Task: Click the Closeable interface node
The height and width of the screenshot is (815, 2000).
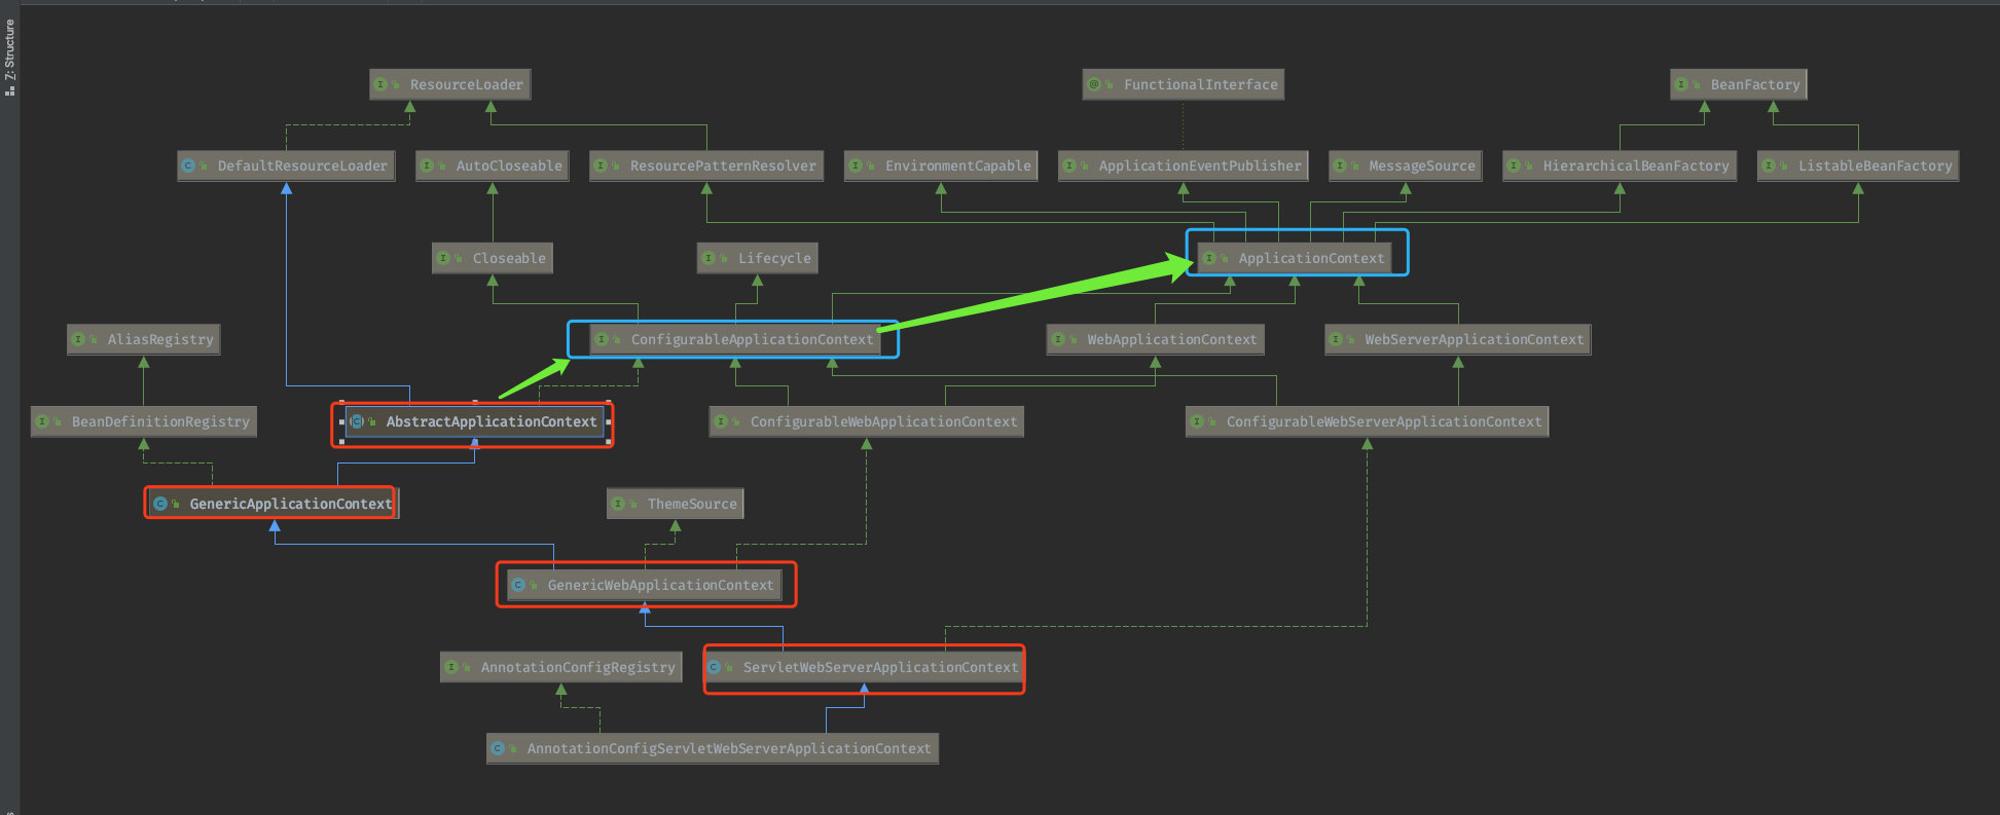Action: click(x=493, y=258)
